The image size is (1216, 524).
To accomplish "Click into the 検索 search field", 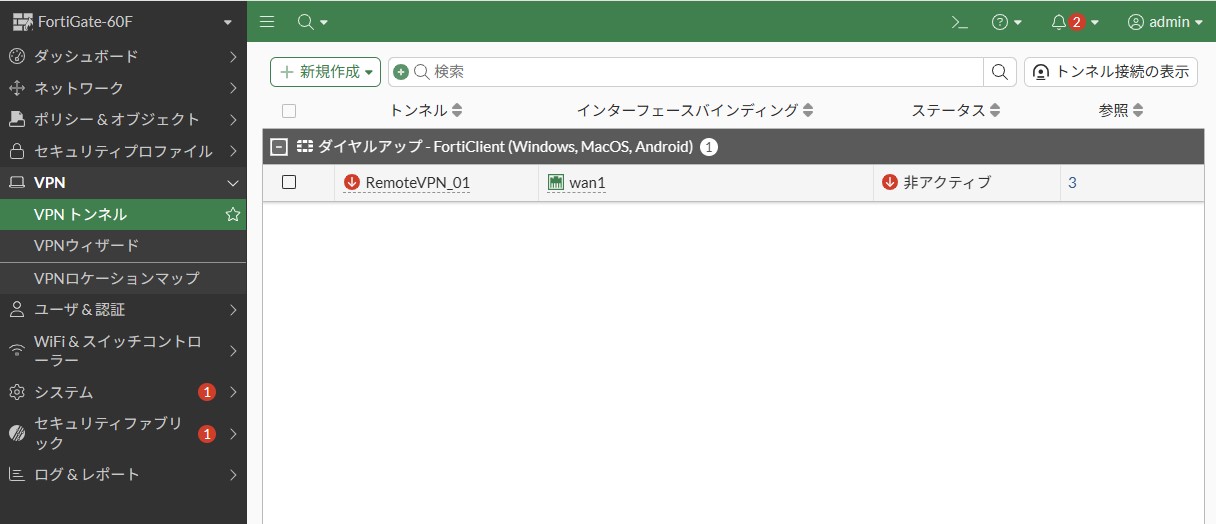I will (x=700, y=72).
